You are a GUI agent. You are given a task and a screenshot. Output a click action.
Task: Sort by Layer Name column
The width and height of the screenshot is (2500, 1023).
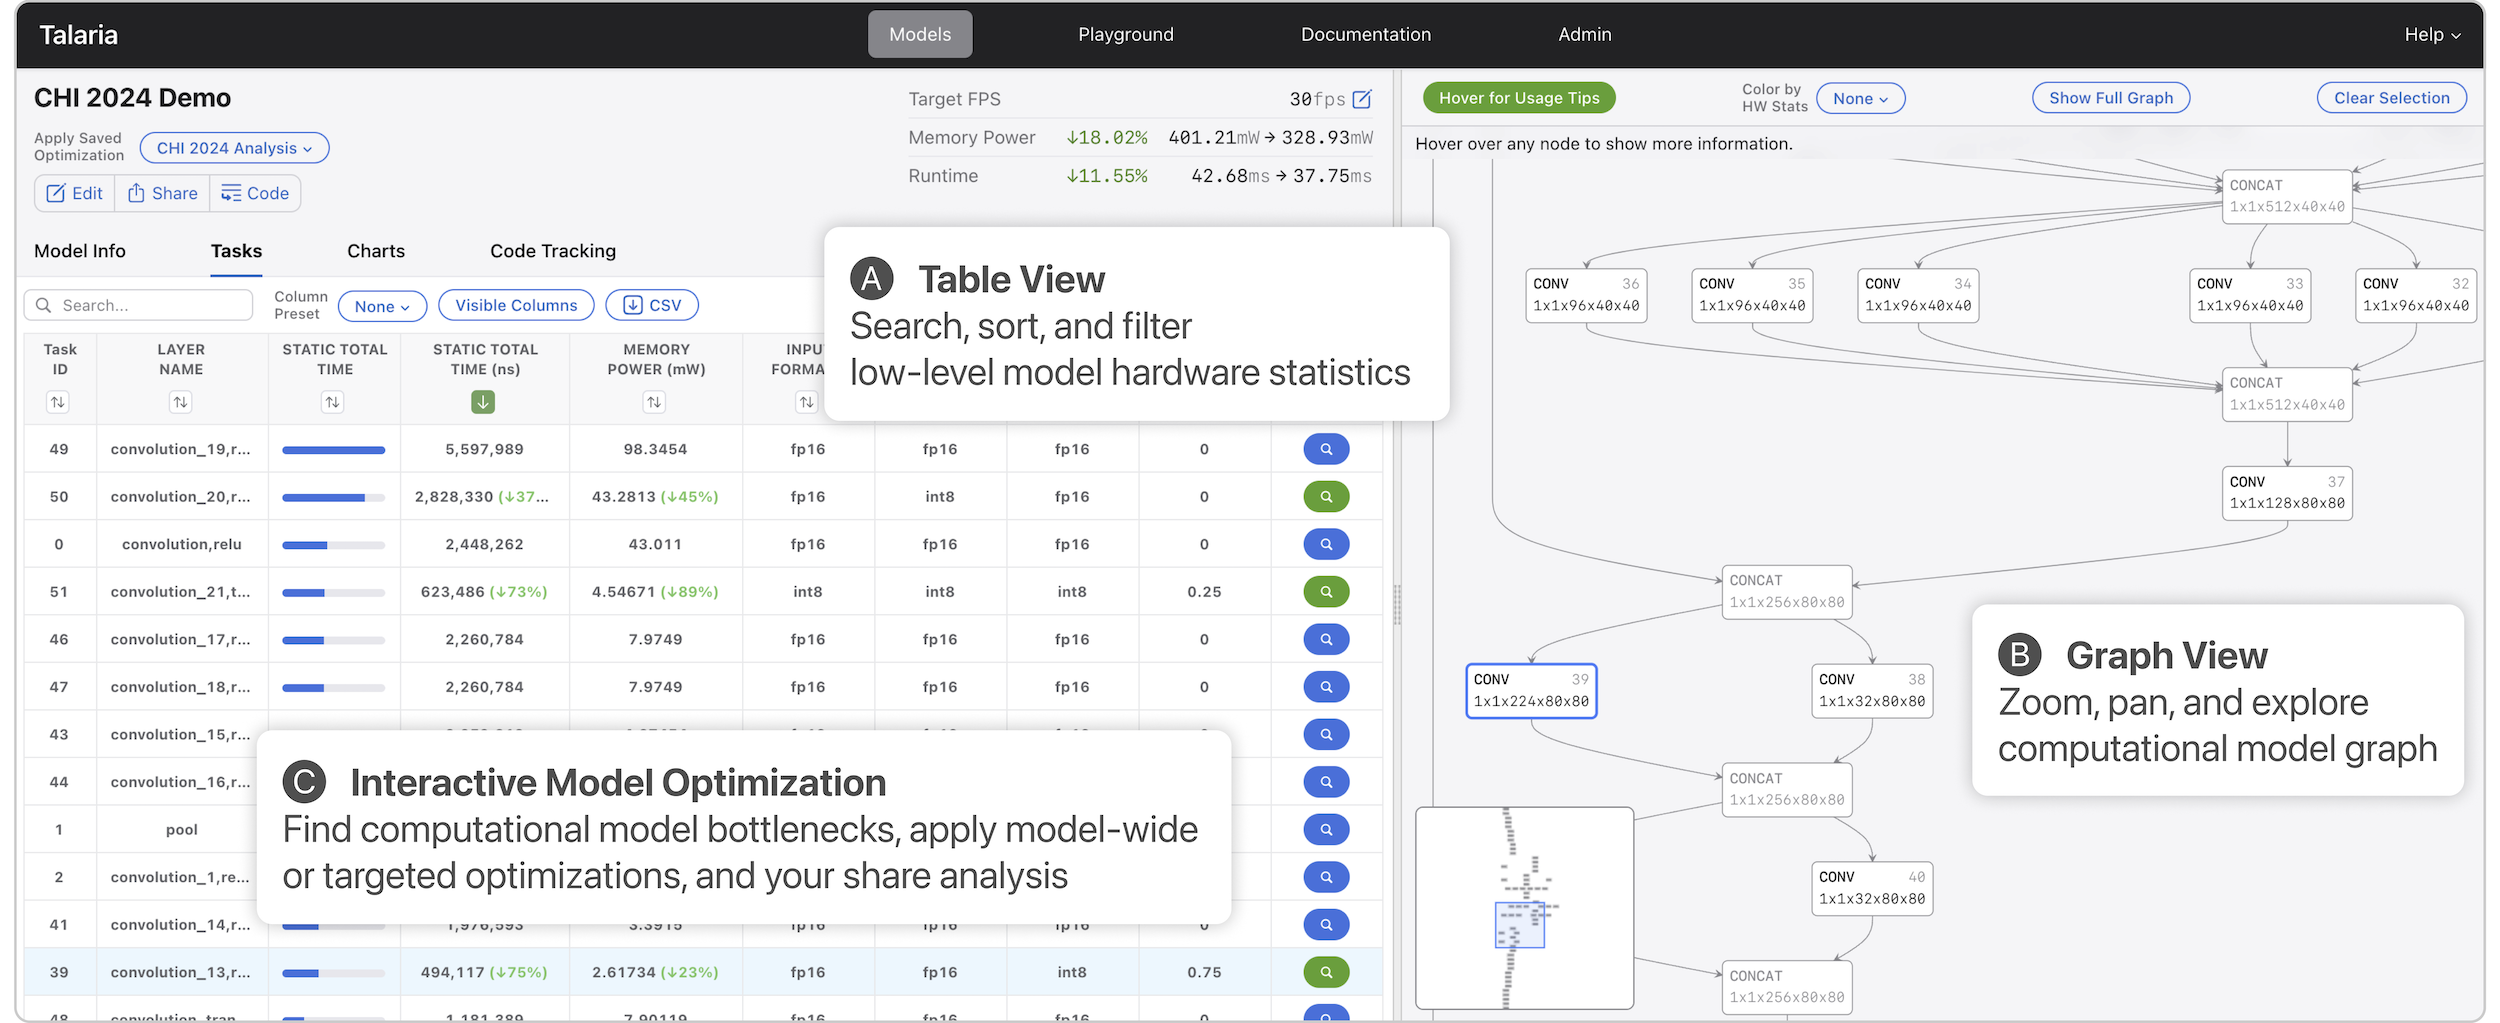click(180, 402)
